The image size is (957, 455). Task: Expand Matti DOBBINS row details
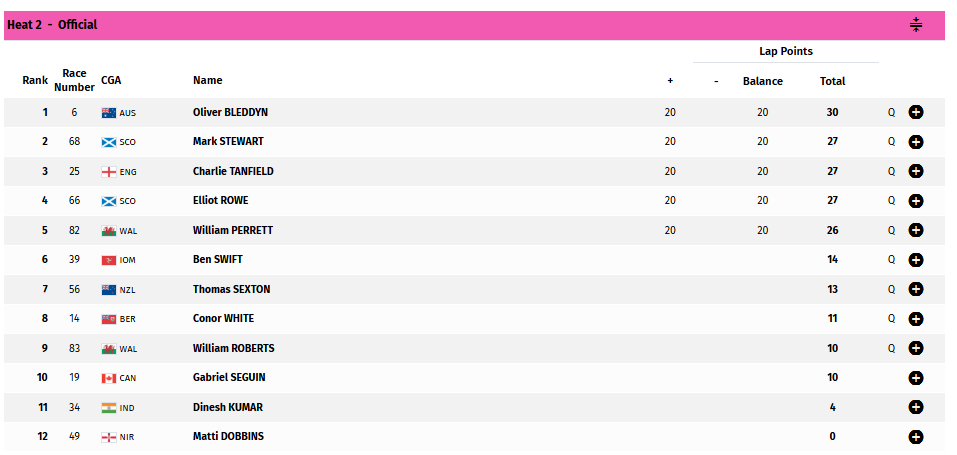915,437
